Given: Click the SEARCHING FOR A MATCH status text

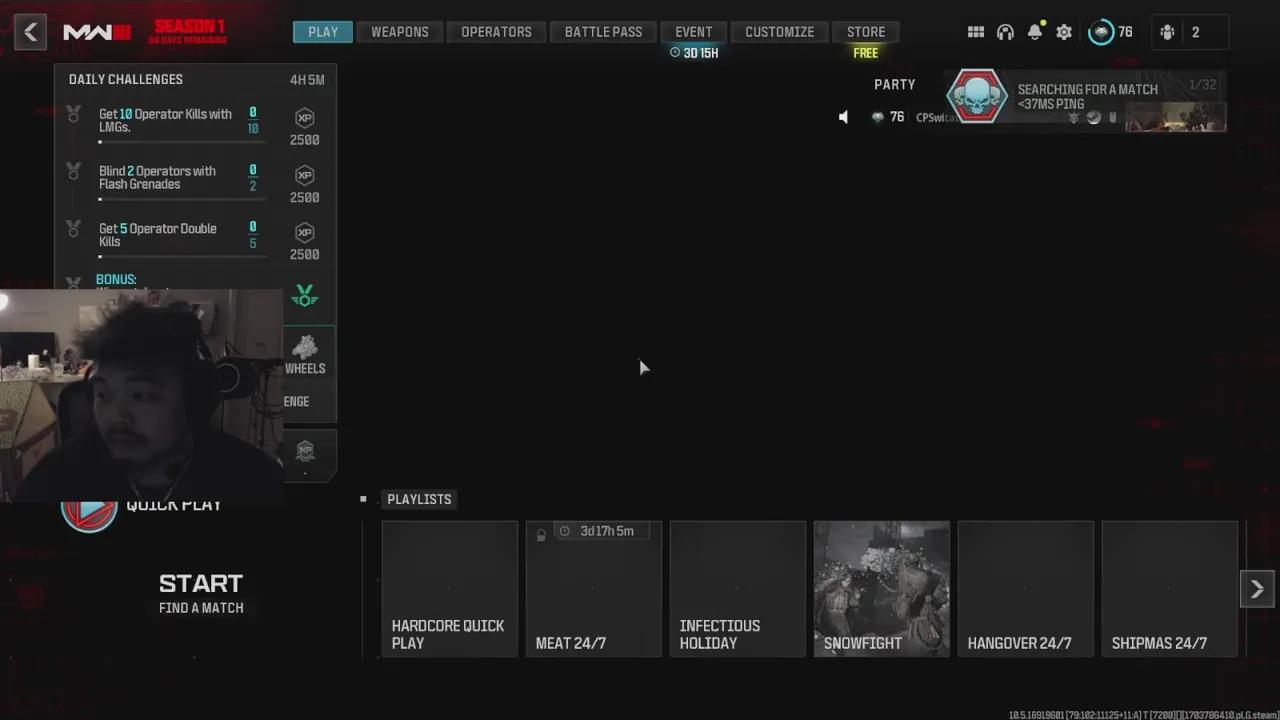Looking at the screenshot, I should pos(1088,89).
